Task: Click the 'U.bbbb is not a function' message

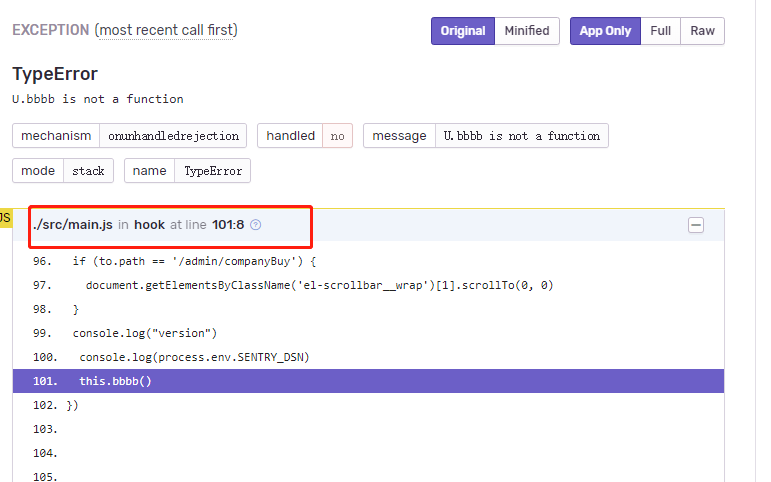Action: tap(98, 99)
